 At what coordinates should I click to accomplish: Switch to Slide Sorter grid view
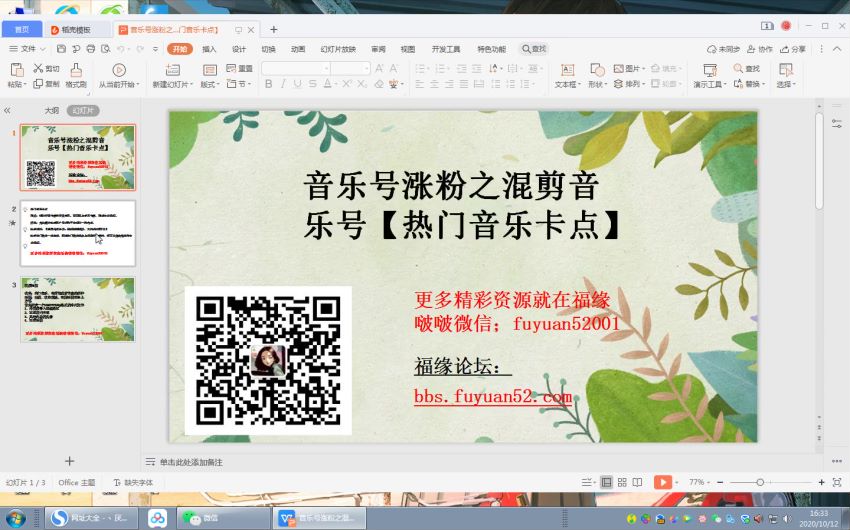[x=622, y=482]
